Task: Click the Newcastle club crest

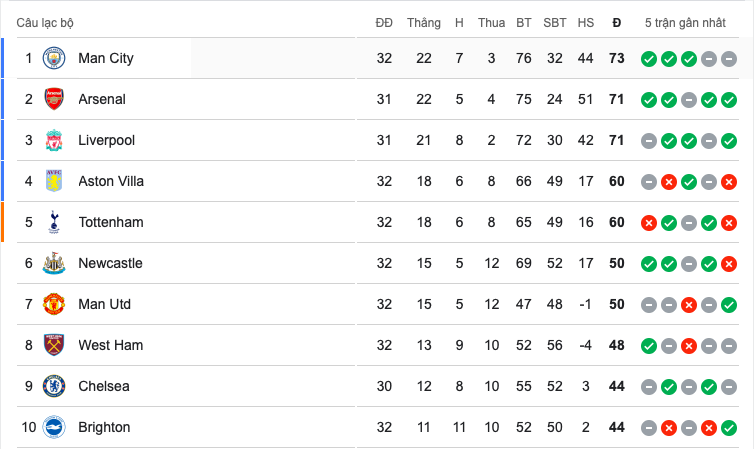Action: [x=54, y=263]
